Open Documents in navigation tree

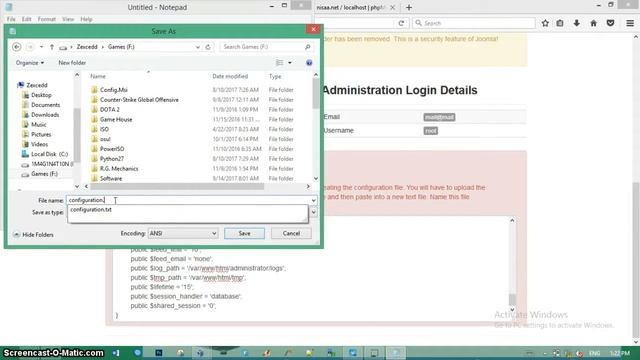pos(45,105)
